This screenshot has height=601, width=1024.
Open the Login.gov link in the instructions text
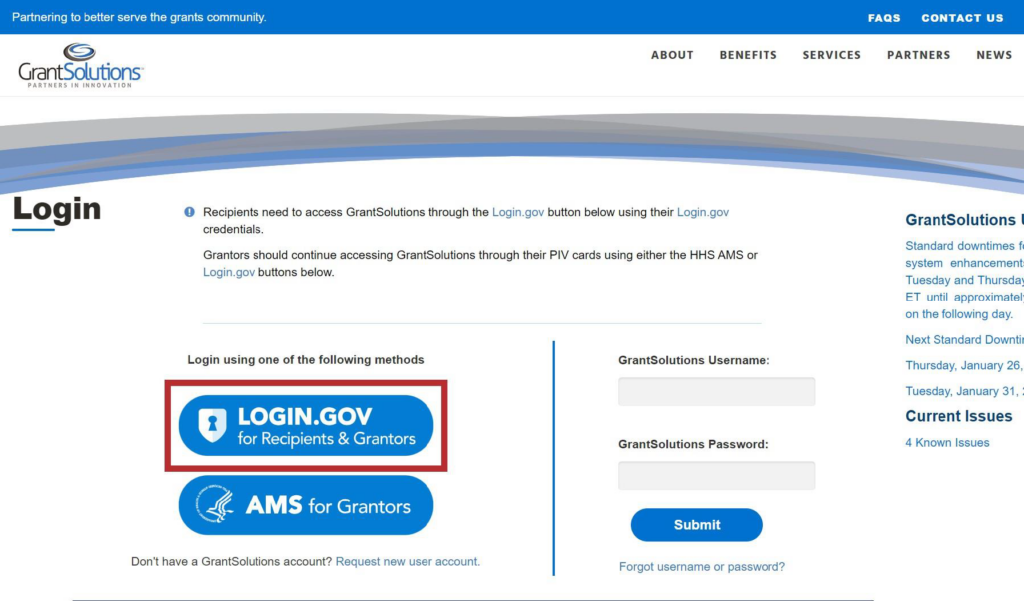[x=518, y=211]
